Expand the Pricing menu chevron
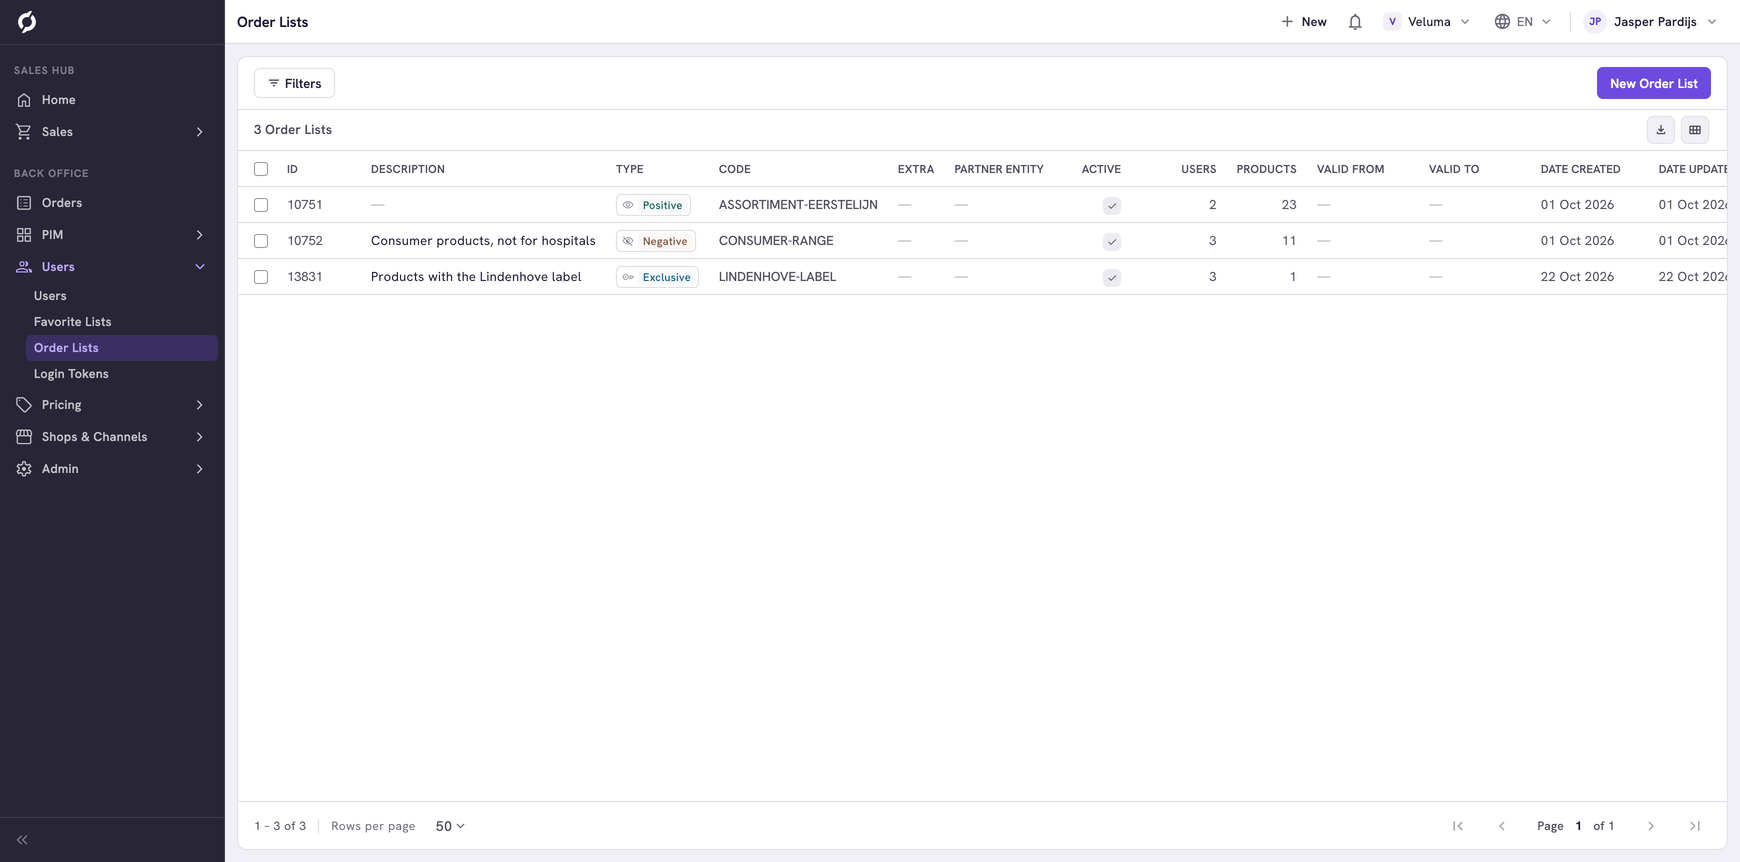Viewport: 1740px width, 862px height. pyautogui.click(x=200, y=405)
